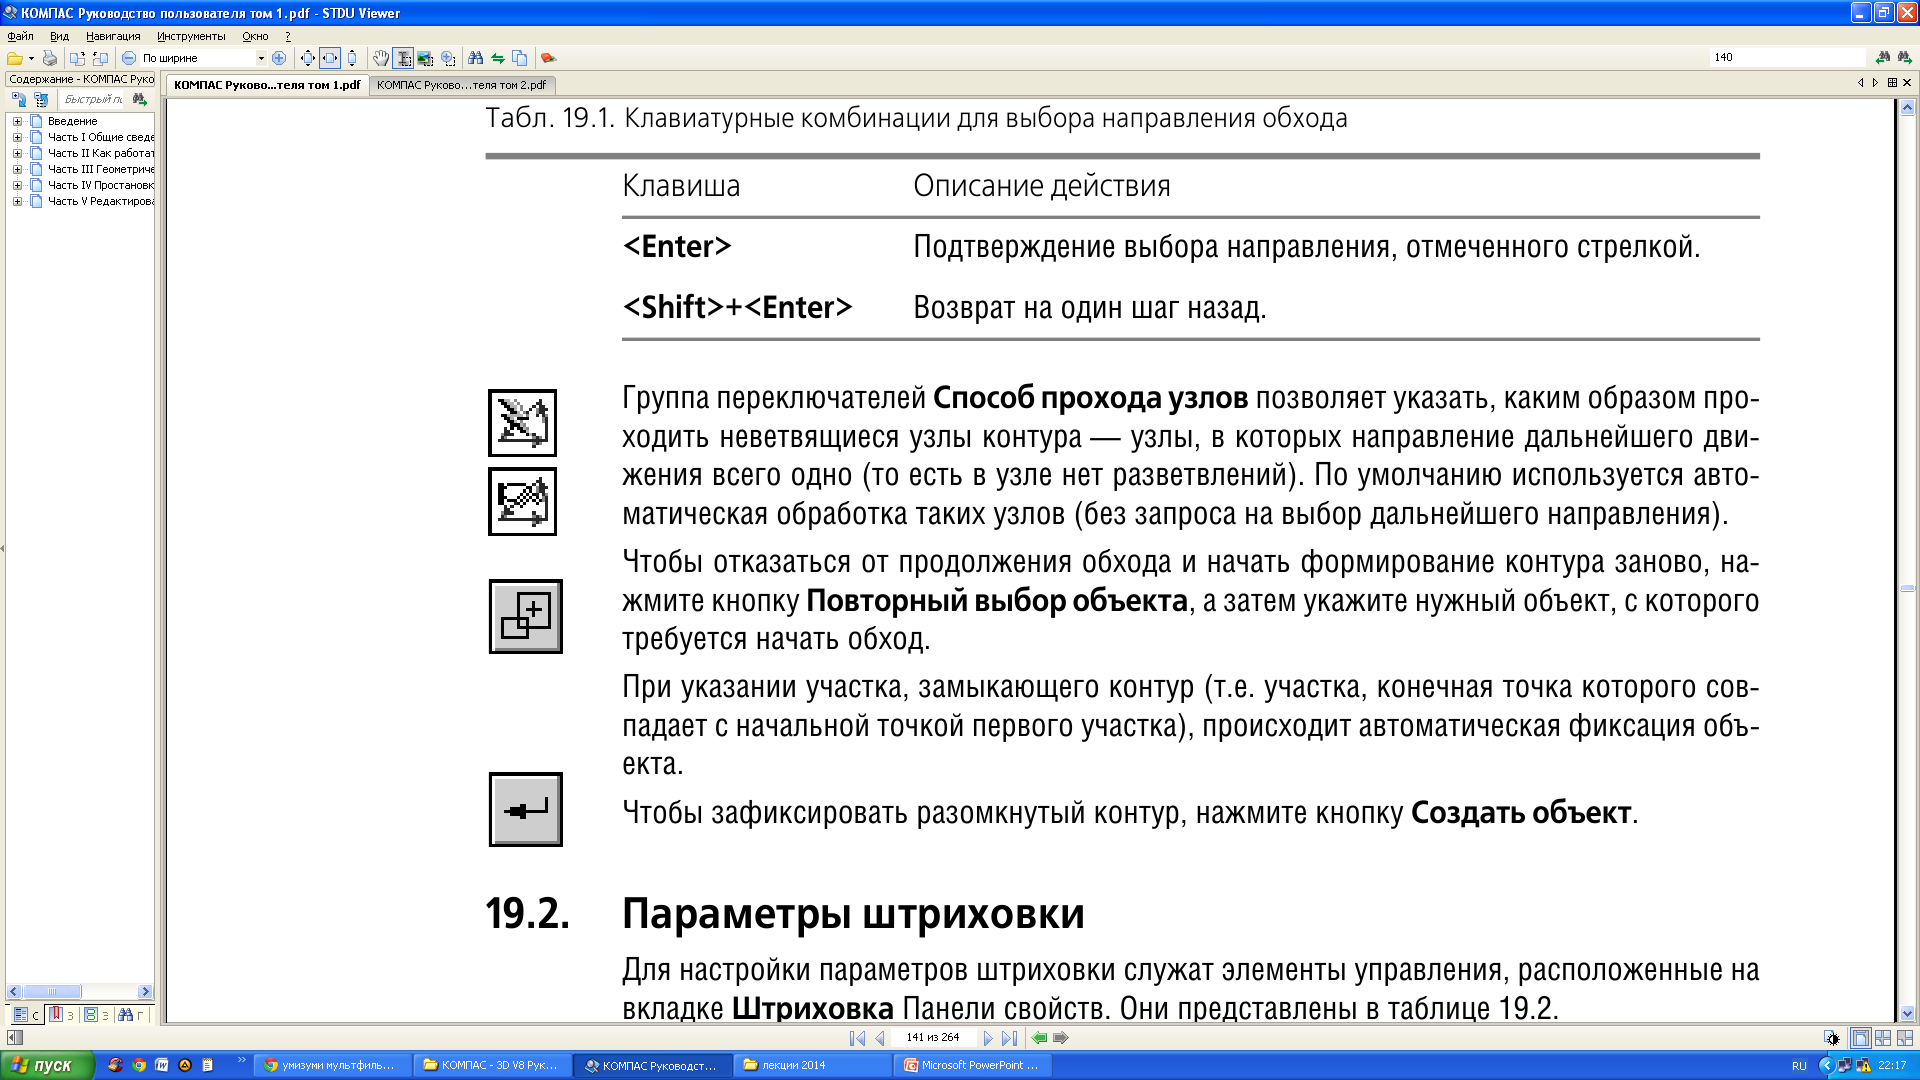Select the fit page height icon
The image size is (1920, 1080).
pyautogui.click(x=352, y=58)
